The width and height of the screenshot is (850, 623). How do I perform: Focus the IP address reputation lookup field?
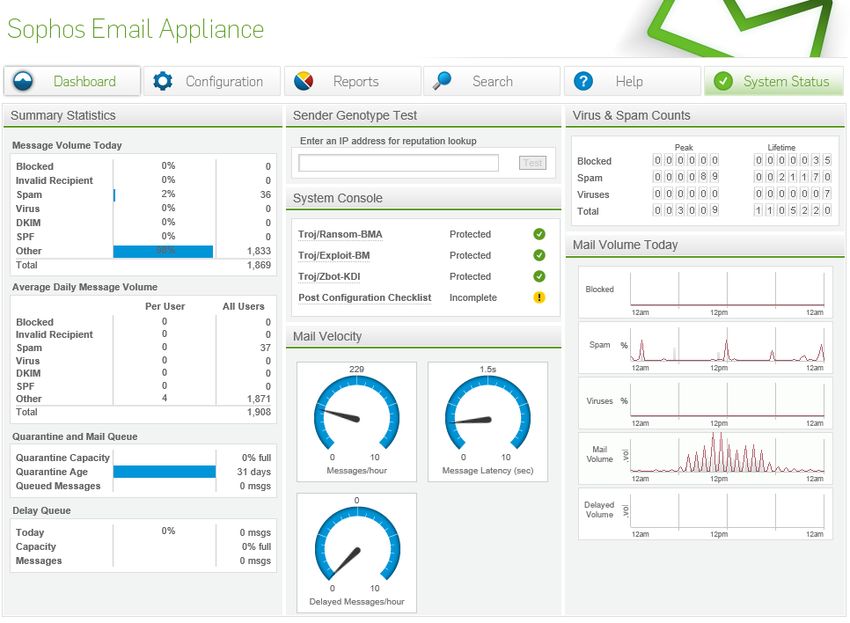pyautogui.click(x=398, y=163)
